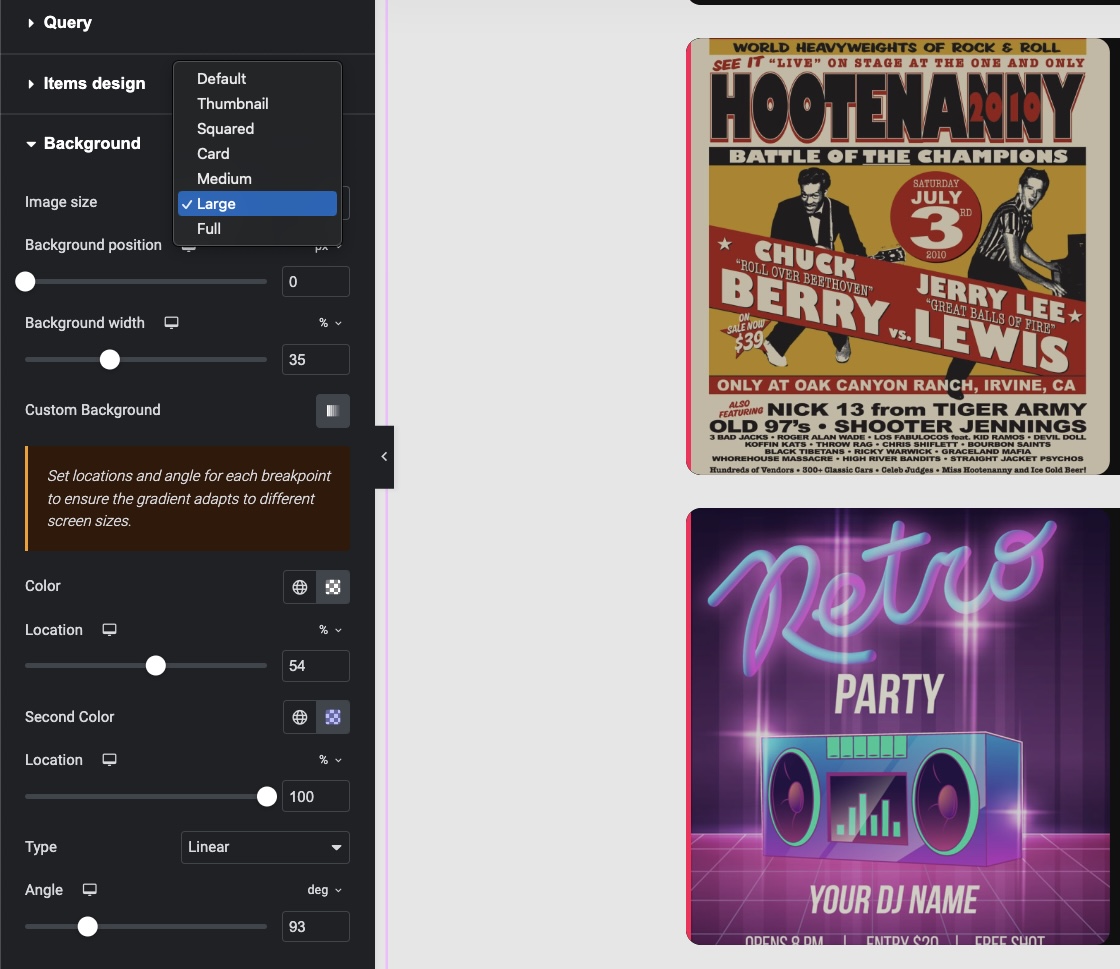Screen dimensions: 1120x969
Task: Select Thumbnail from the Image size list
Action: (x=232, y=103)
